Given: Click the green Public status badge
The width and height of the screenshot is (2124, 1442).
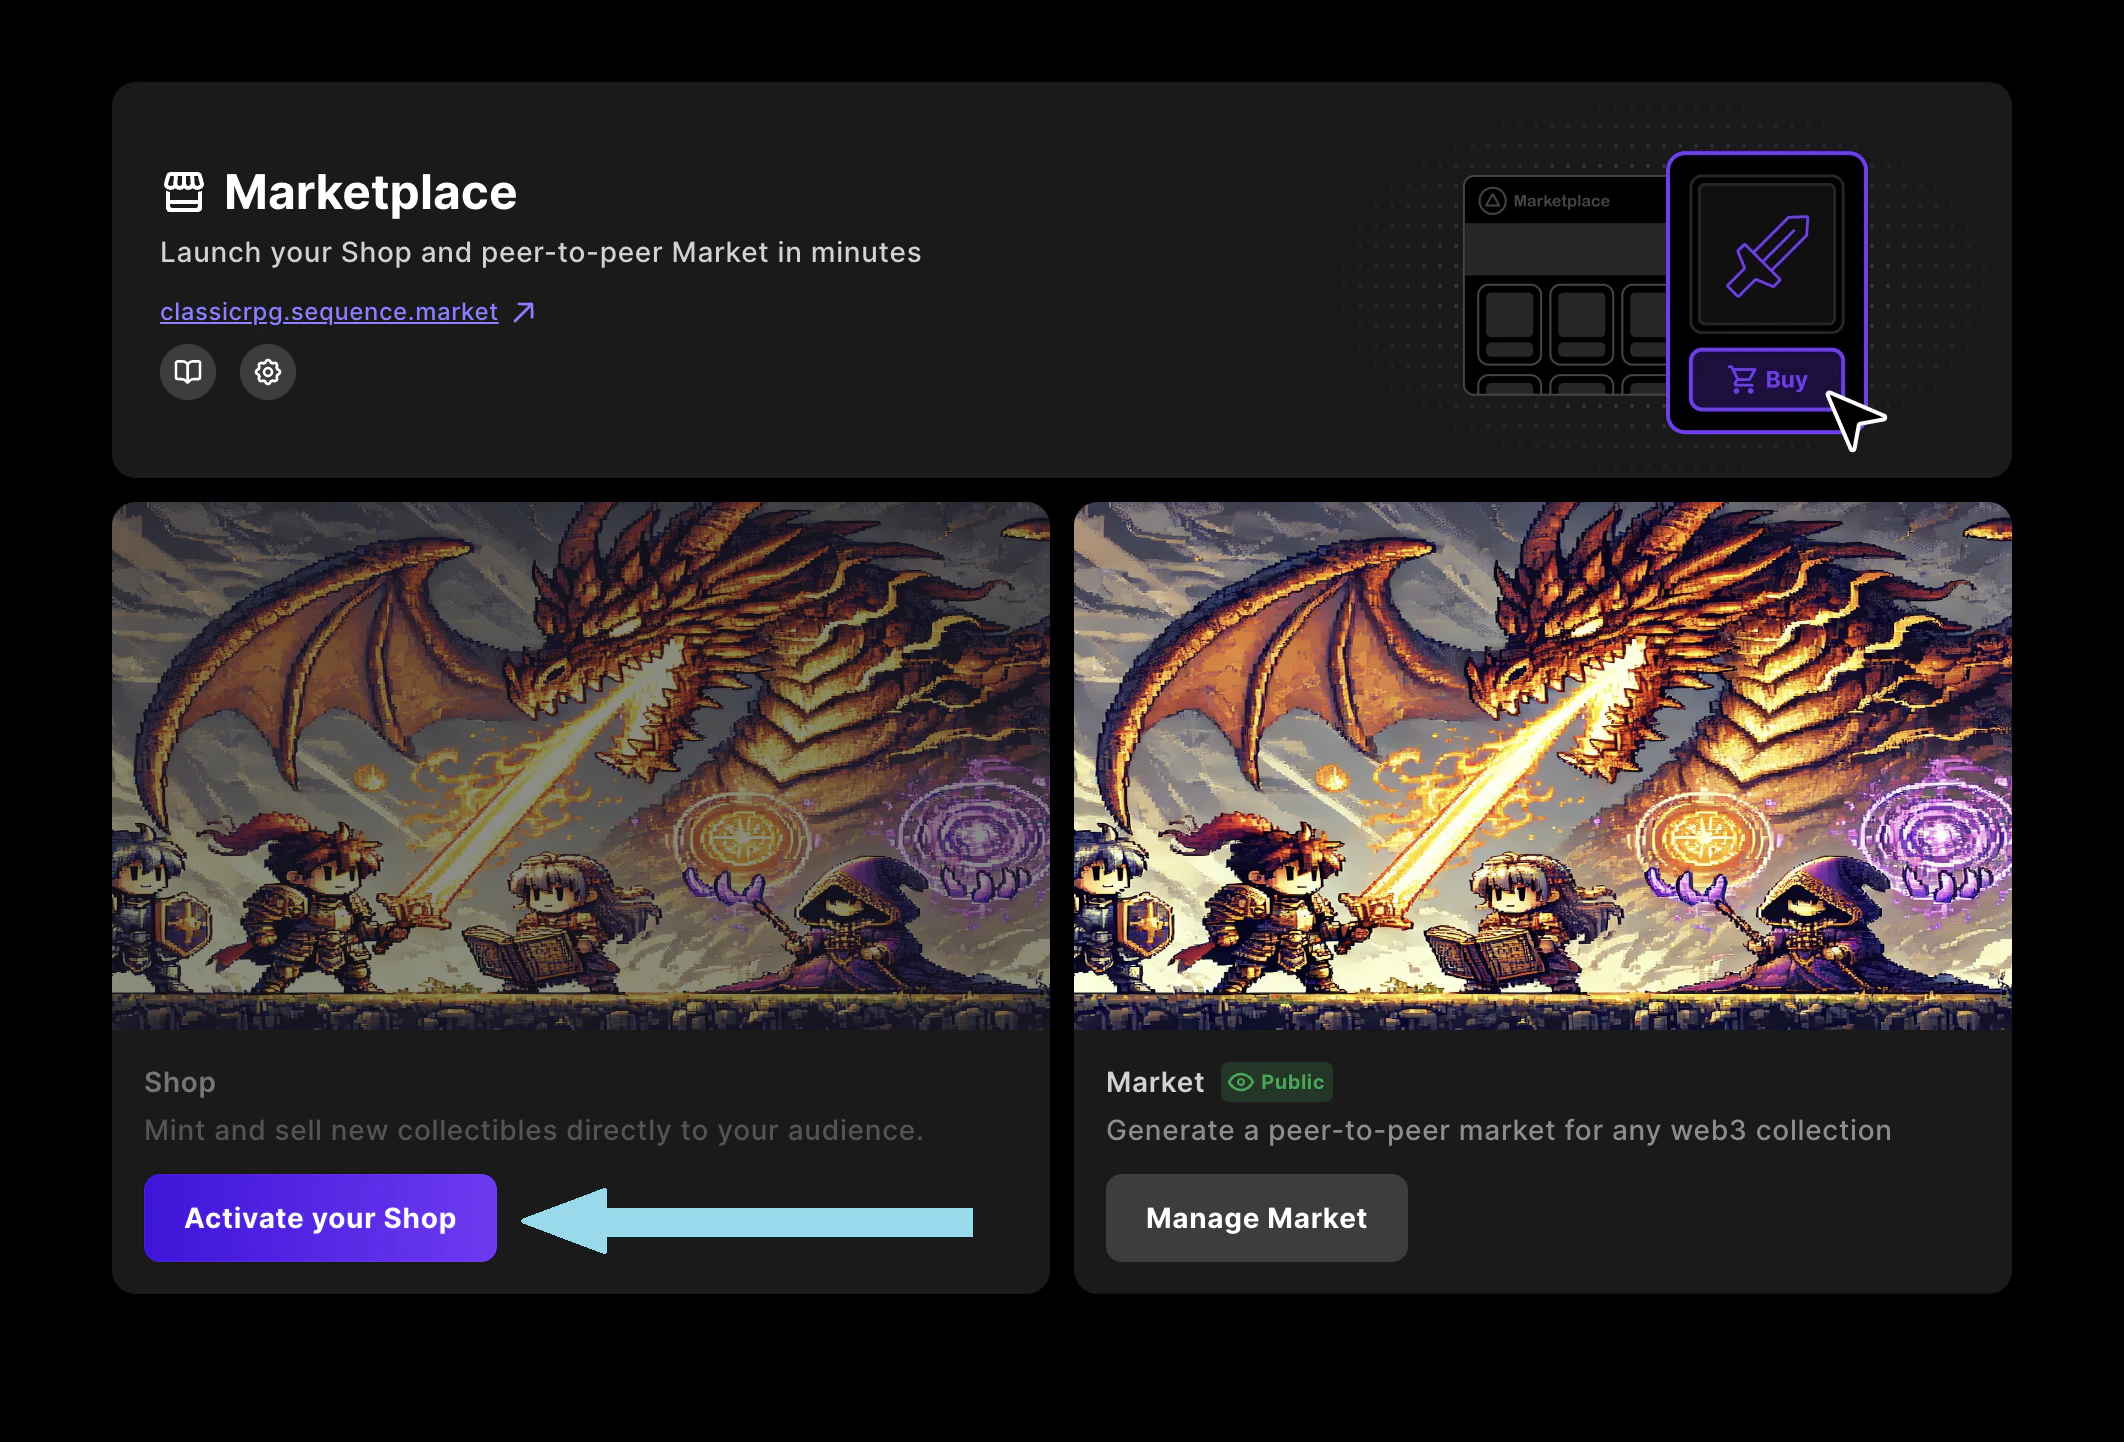Looking at the screenshot, I should [x=1277, y=1082].
